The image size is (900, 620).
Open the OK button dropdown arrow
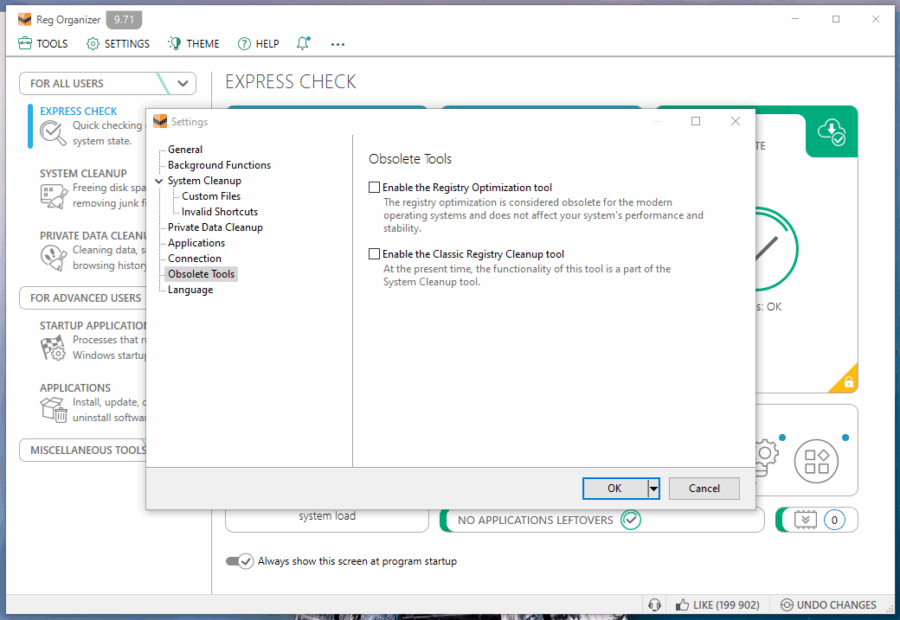tap(653, 489)
